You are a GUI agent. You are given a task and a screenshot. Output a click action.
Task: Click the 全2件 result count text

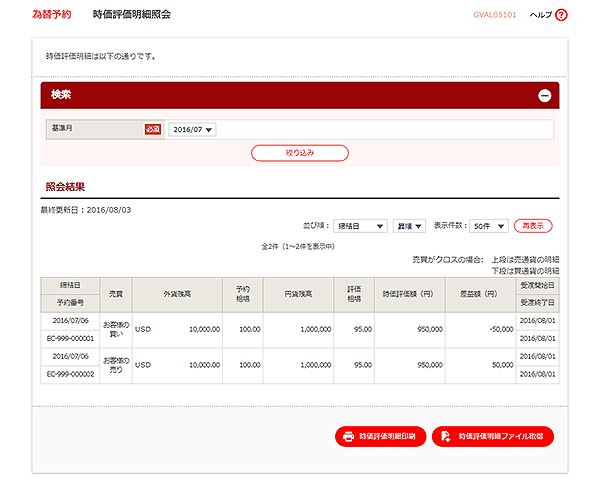[x=298, y=247]
